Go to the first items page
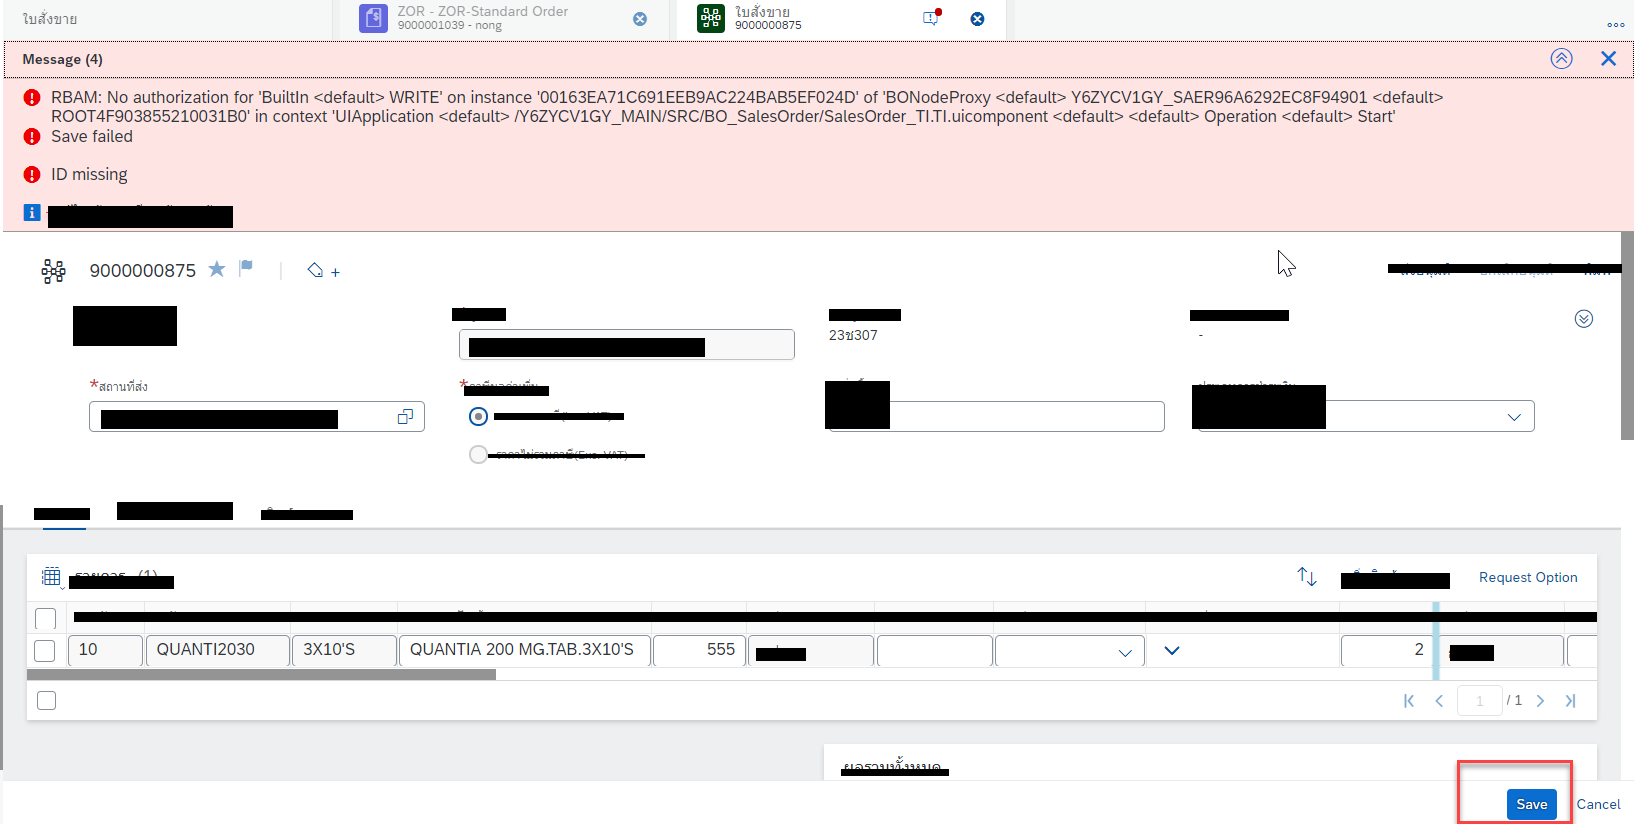The image size is (1634, 824). tap(1409, 701)
